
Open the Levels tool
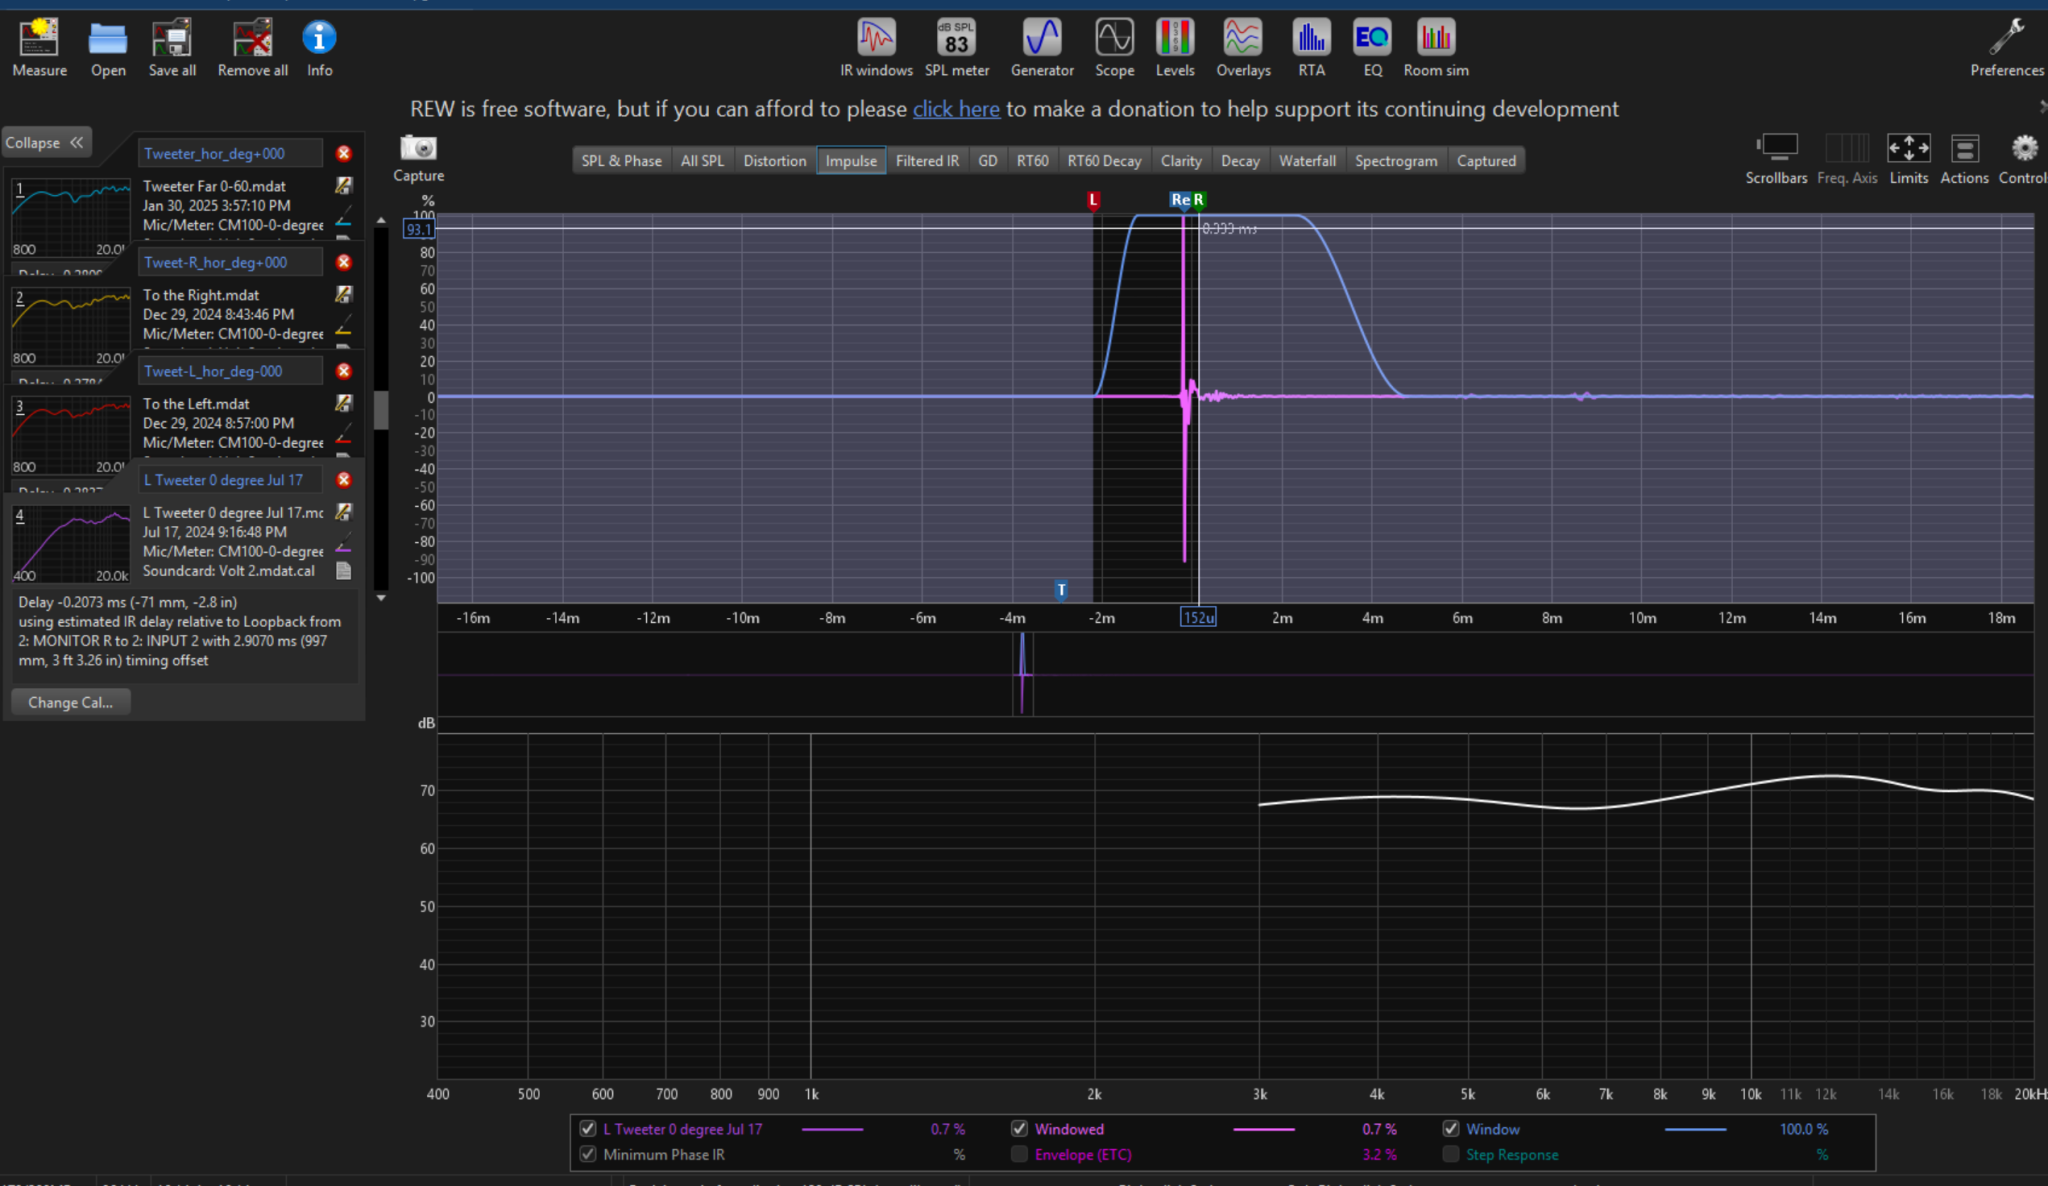pos(1175,47)
